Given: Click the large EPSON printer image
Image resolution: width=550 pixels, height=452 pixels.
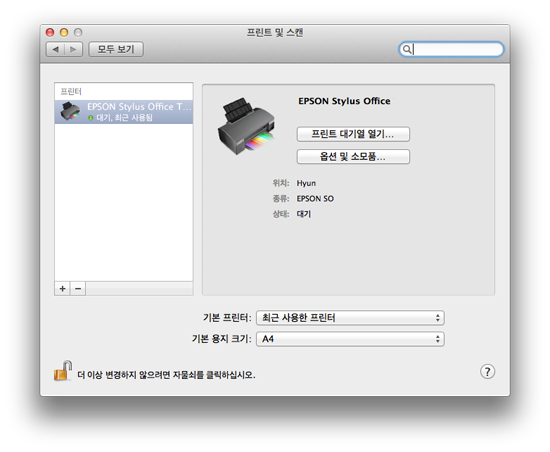Looking at the screenshot, I should point(246,126).
